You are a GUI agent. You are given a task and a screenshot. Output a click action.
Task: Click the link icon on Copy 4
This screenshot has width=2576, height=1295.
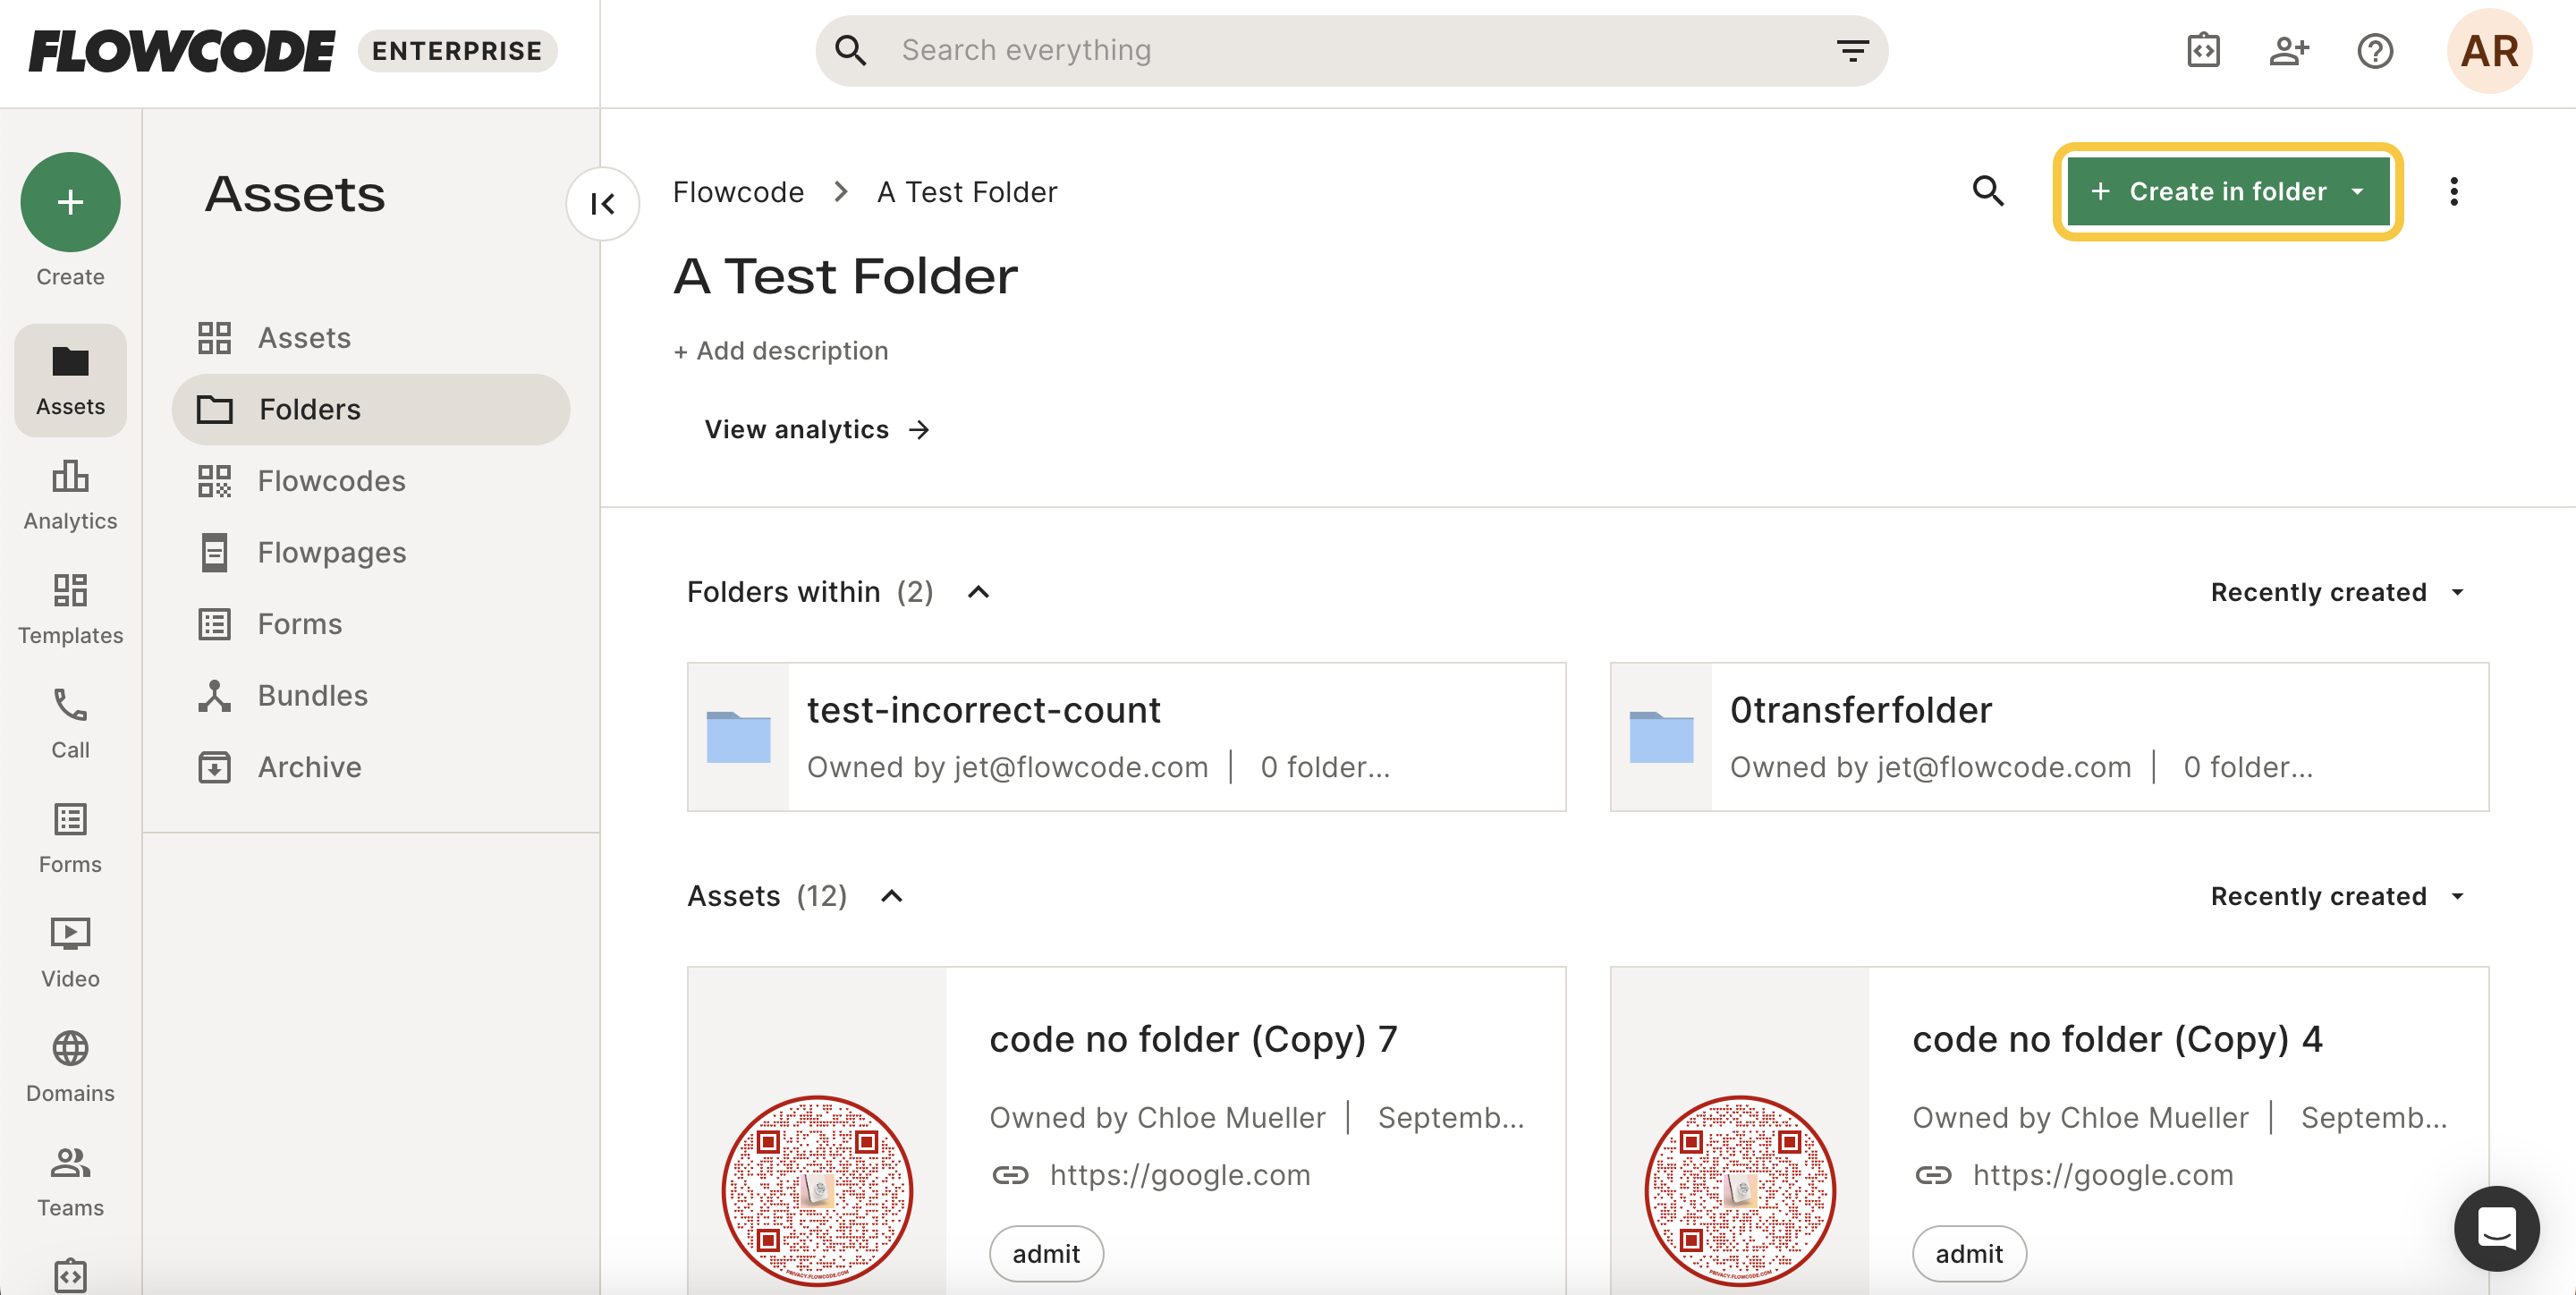(1933, 1174)
